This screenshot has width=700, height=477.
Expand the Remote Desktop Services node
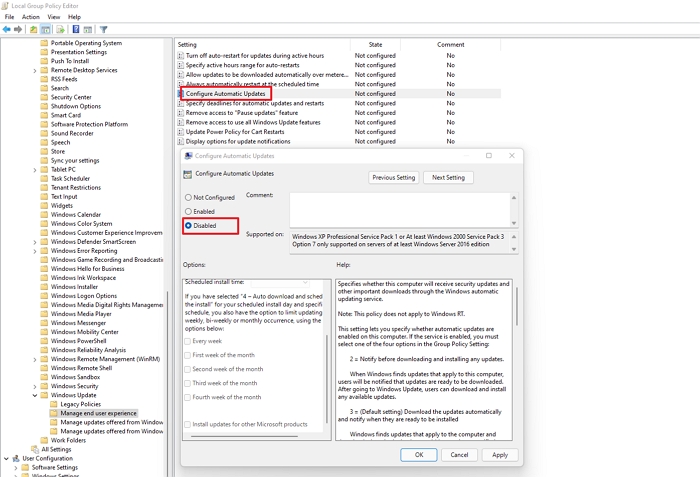35,71
